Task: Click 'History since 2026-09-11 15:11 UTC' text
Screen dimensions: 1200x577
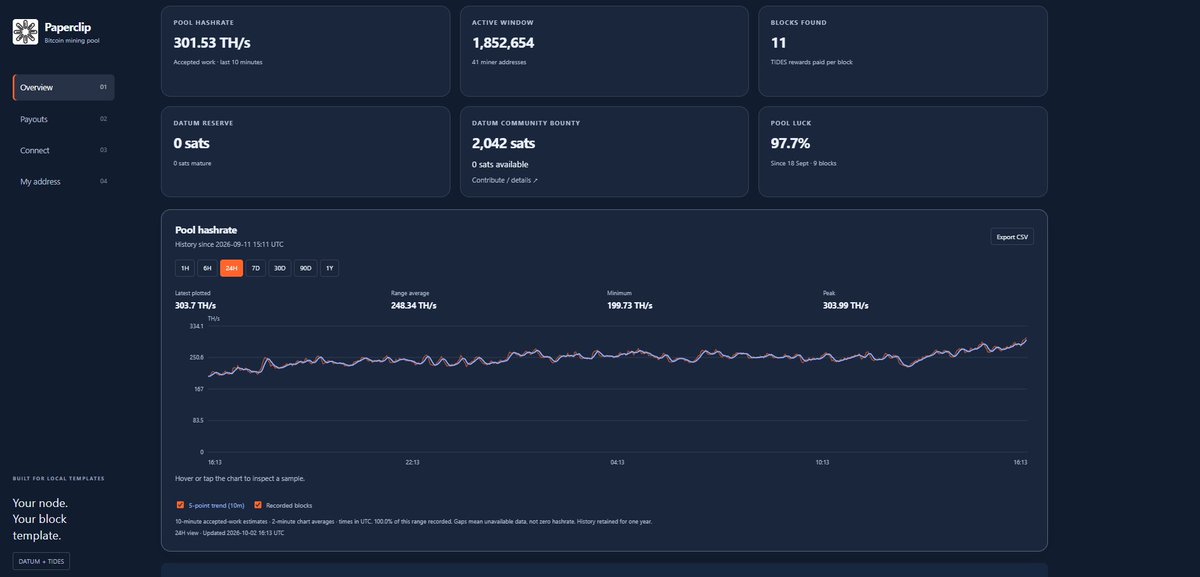Action: tap(229, 244)
